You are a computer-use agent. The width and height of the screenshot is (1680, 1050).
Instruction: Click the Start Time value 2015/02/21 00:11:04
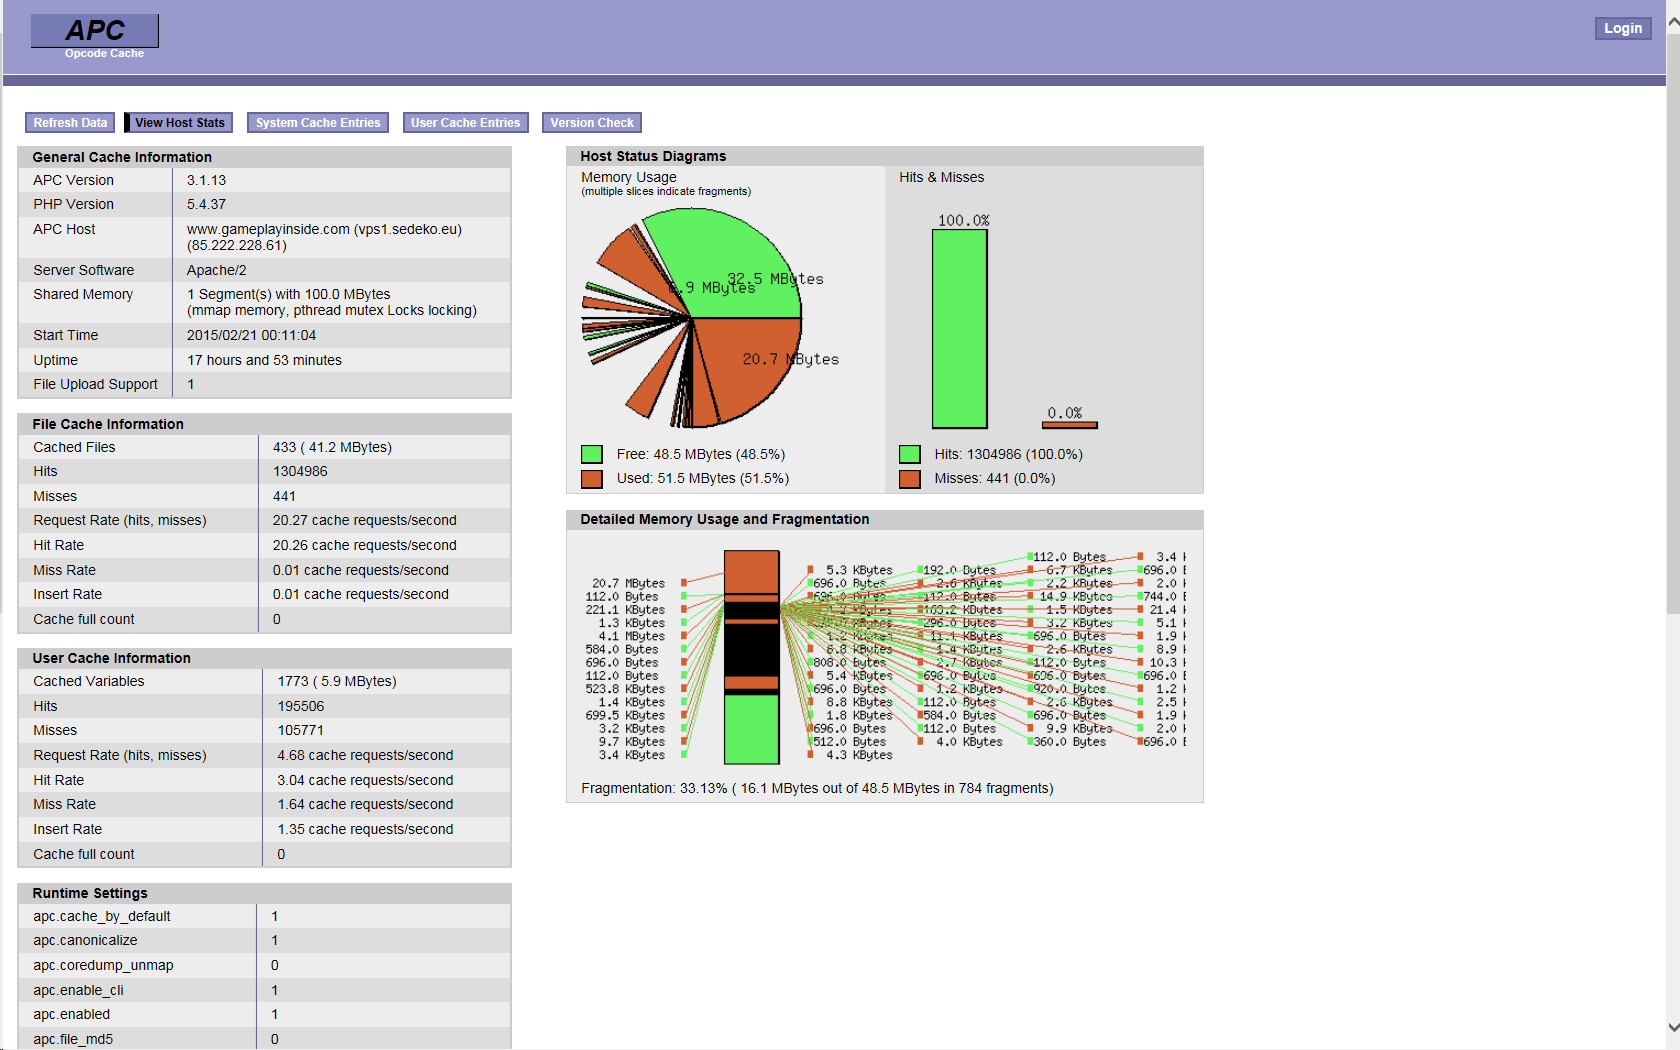252,335
